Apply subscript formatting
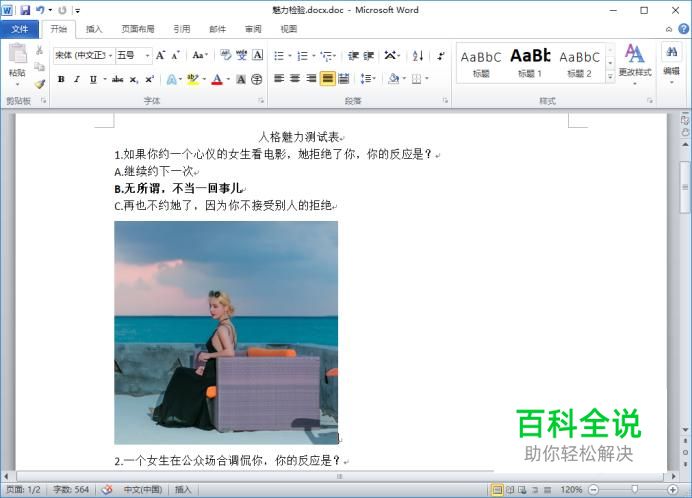Image resolution: width=692 pixels, height=498 pixels. click(x=134, y=79)
